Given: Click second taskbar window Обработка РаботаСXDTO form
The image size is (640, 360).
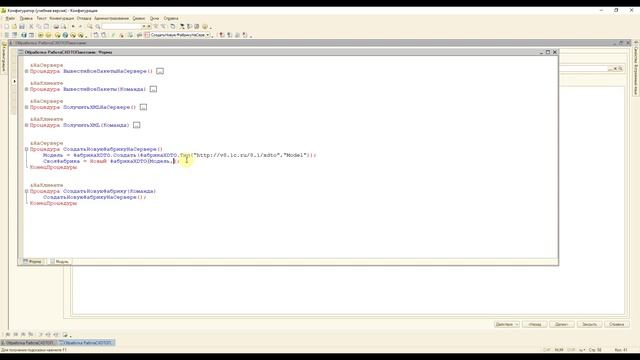Looking at the screenshot, I should (87, 342).
